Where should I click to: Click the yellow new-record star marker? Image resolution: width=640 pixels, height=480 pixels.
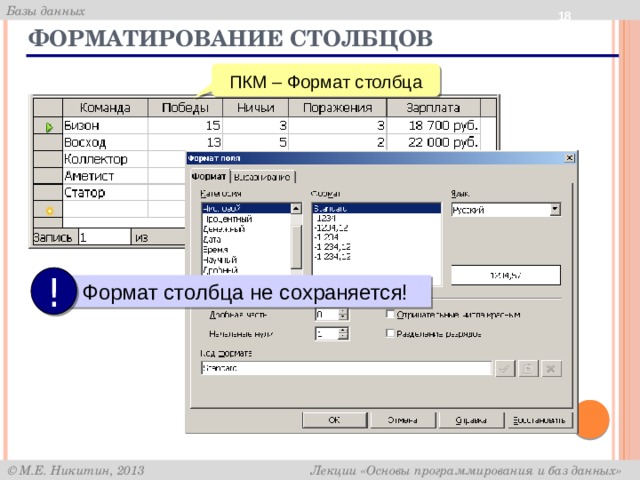[49, 211]
